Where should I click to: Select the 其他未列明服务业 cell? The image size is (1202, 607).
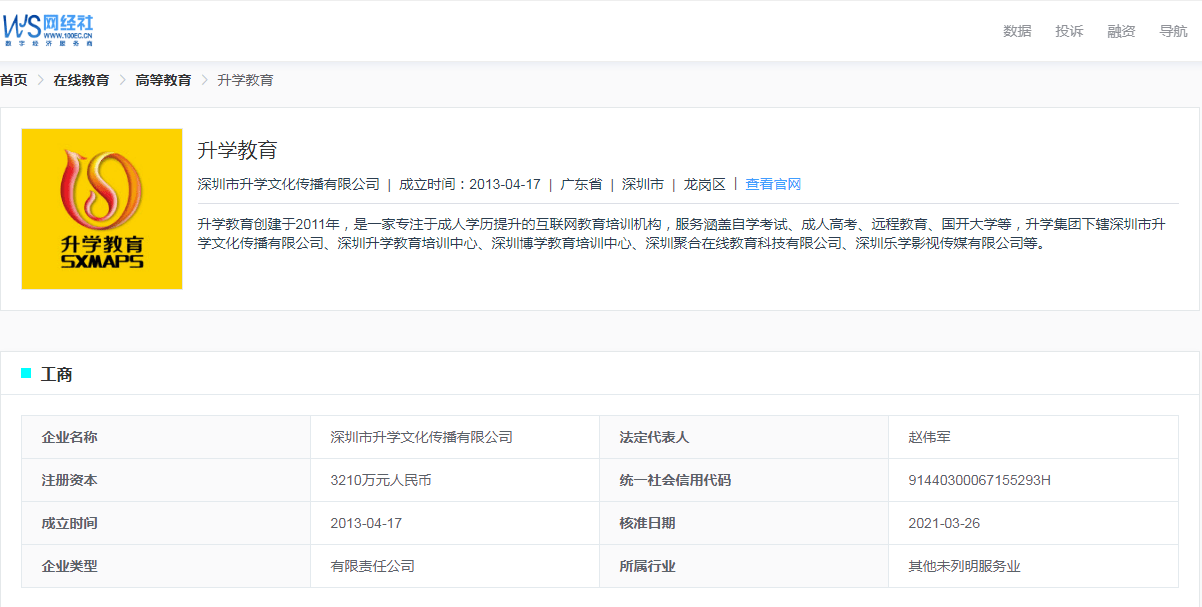click(1033, 566)
